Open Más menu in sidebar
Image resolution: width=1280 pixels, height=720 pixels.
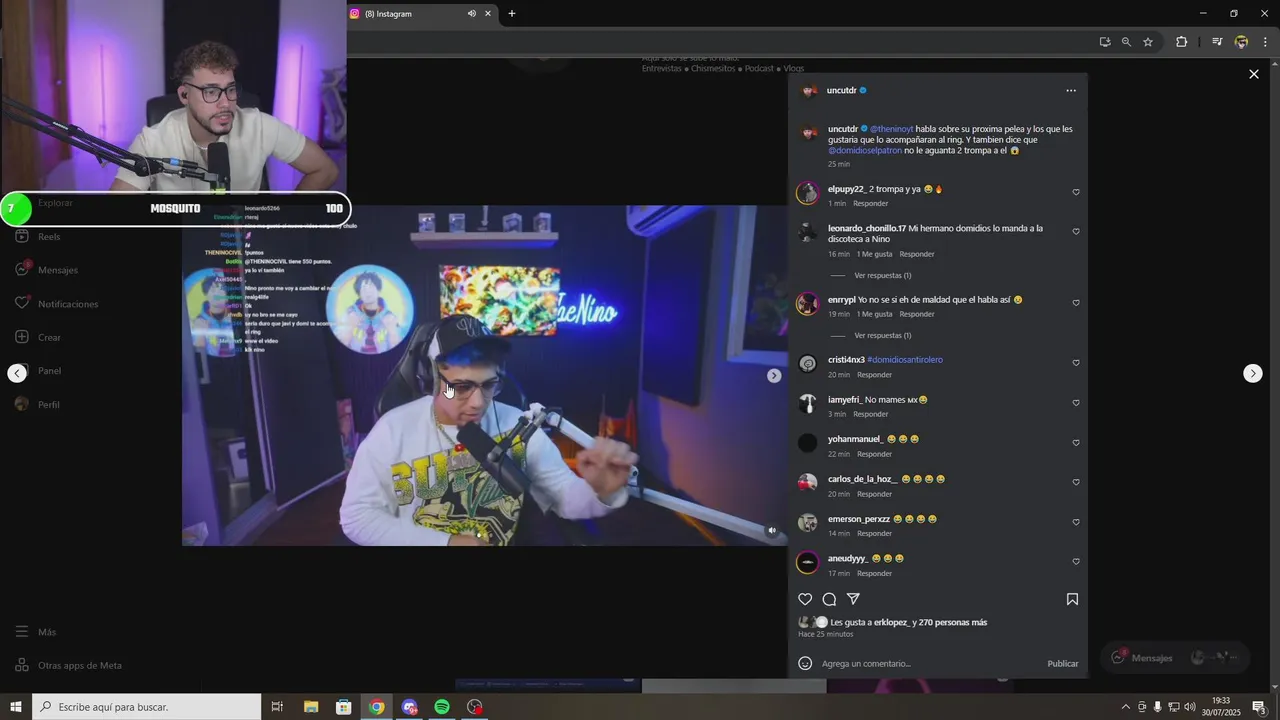[x=36, y=632]
